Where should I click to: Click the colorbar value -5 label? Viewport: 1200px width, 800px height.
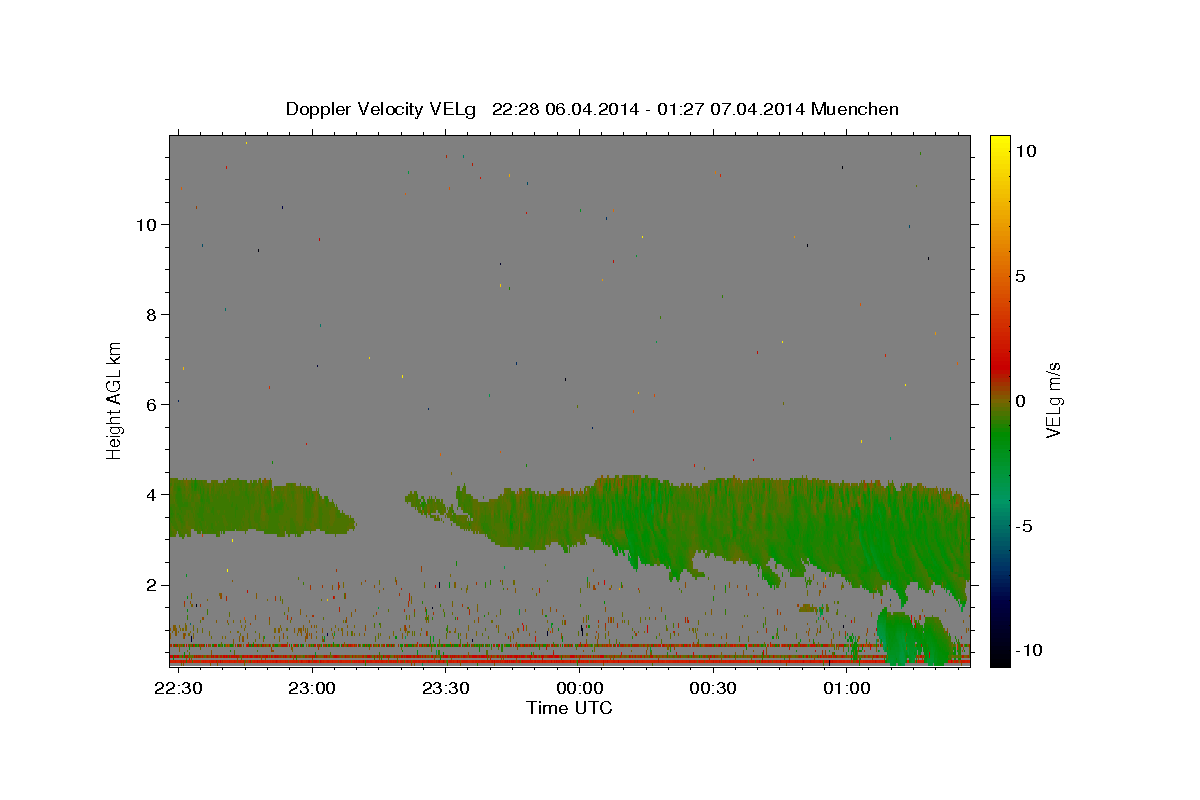click(1022, 526)
